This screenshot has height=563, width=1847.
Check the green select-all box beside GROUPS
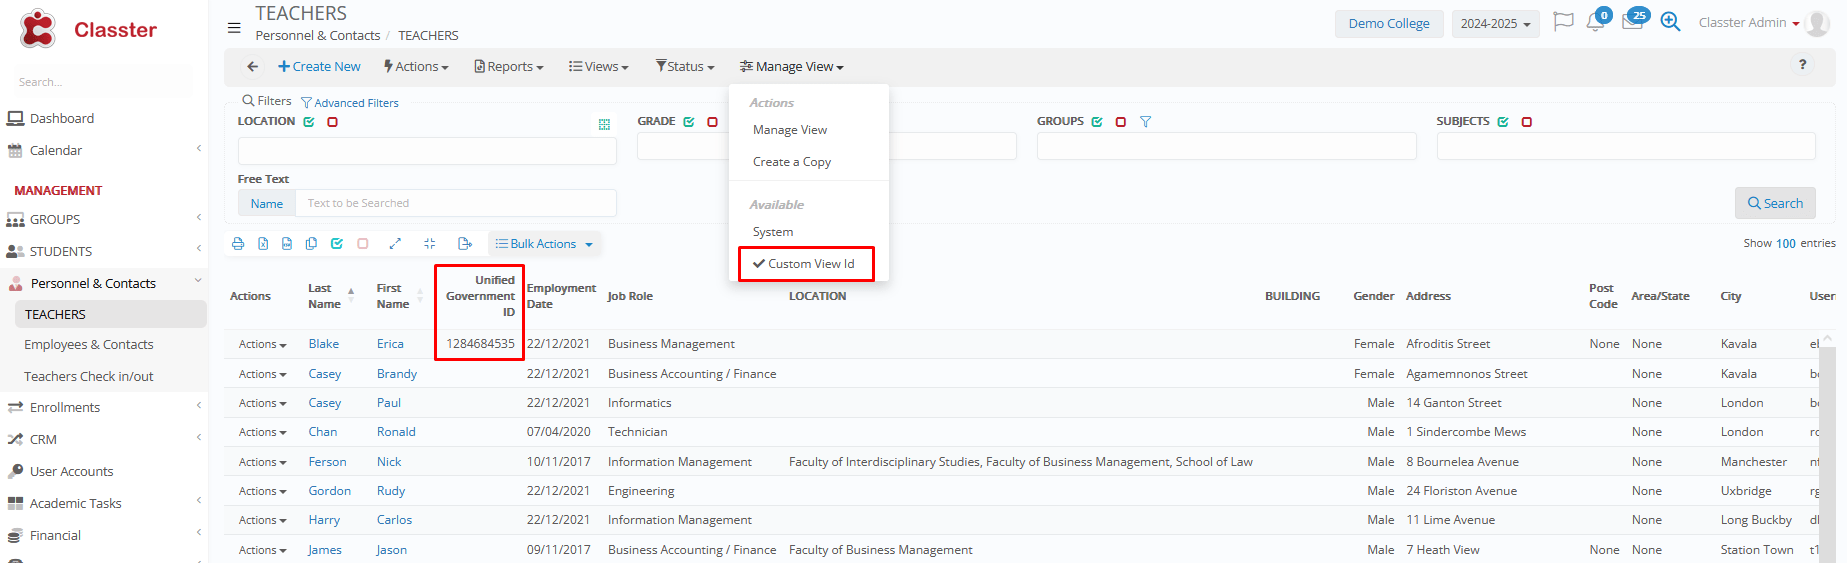(1097, 122)
